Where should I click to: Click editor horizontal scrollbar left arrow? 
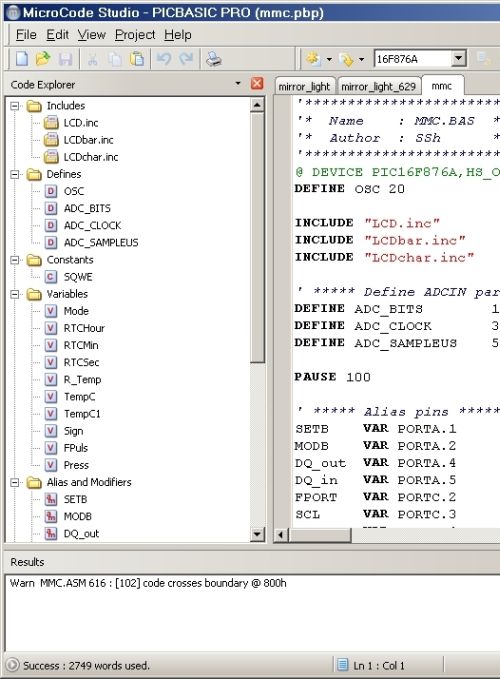tap(281, 535)
